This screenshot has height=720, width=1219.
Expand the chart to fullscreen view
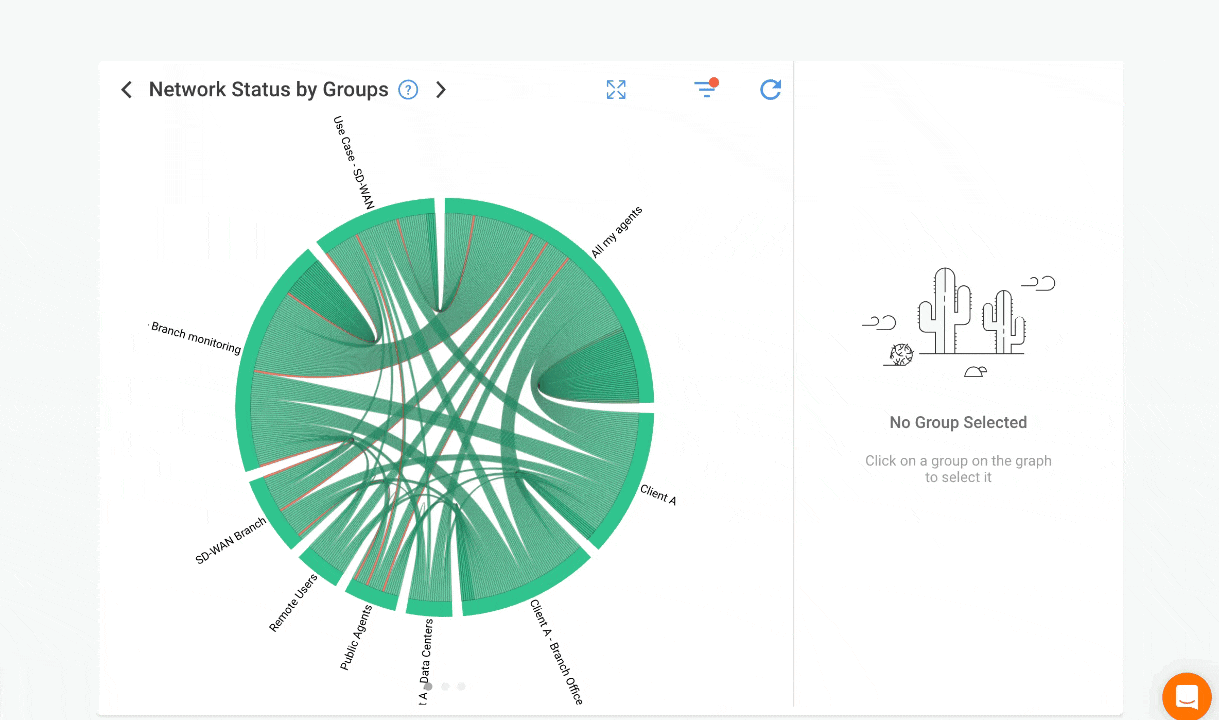616,89
